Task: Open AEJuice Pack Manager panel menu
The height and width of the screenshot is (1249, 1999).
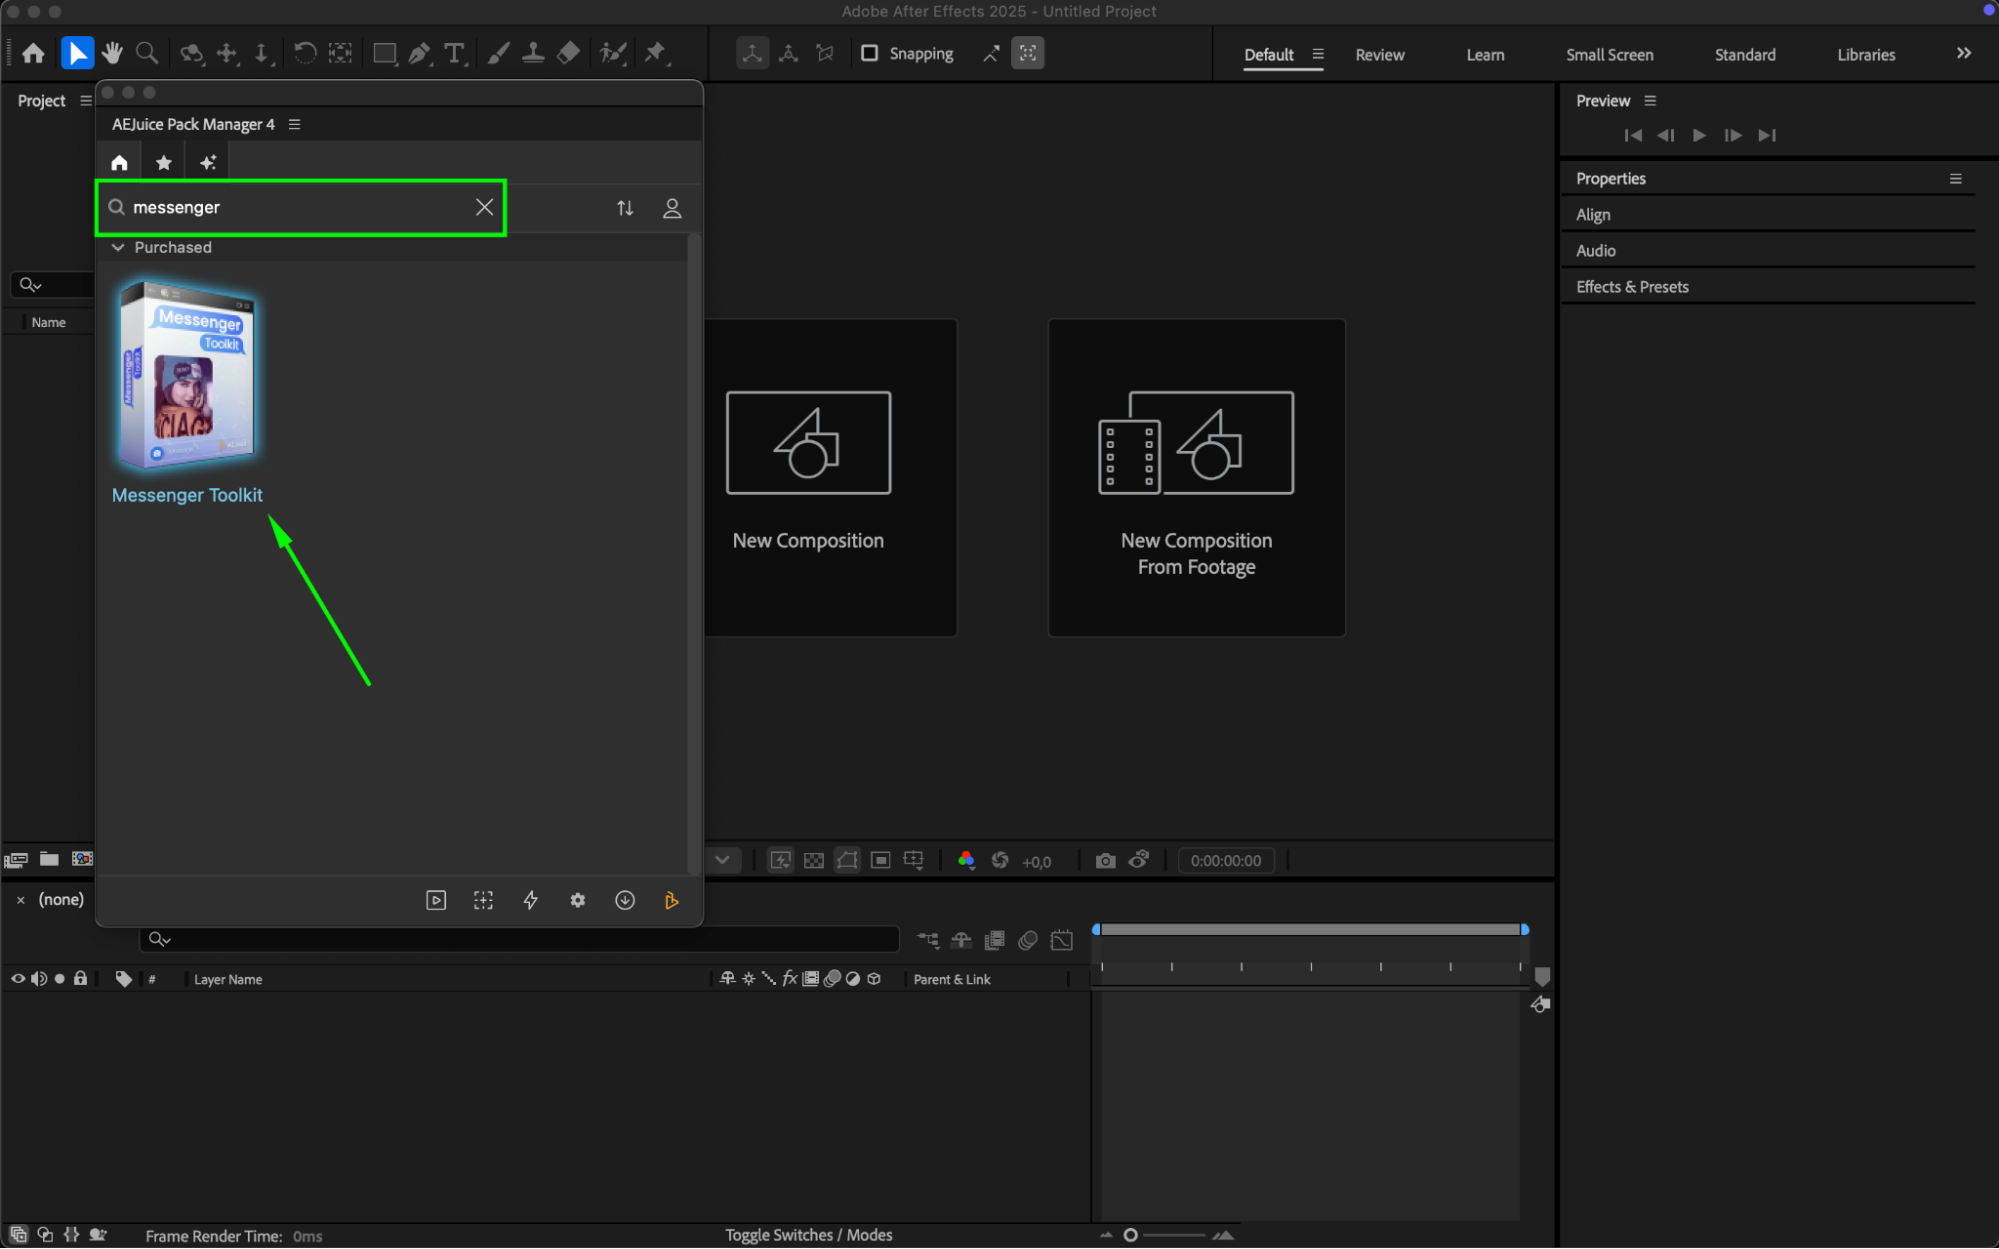Action: coord(294,124)
